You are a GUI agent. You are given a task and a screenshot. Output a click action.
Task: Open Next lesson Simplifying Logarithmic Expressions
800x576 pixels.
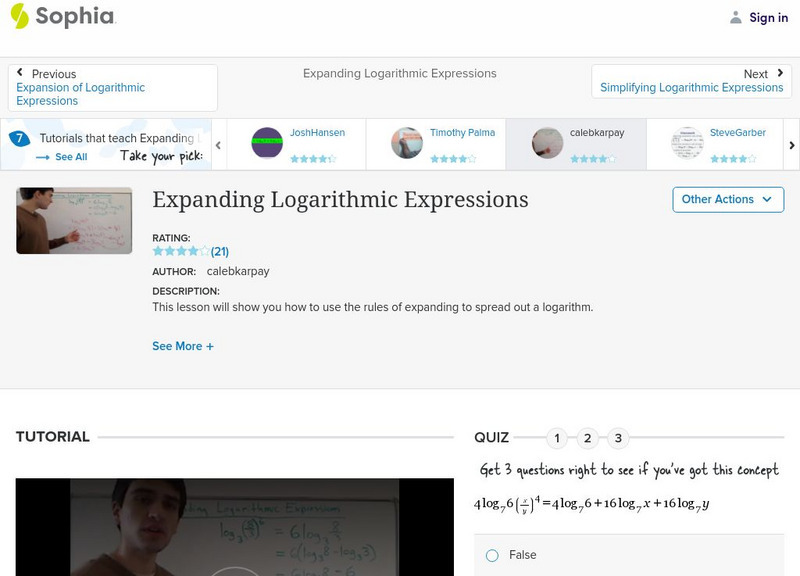(690, 87)
